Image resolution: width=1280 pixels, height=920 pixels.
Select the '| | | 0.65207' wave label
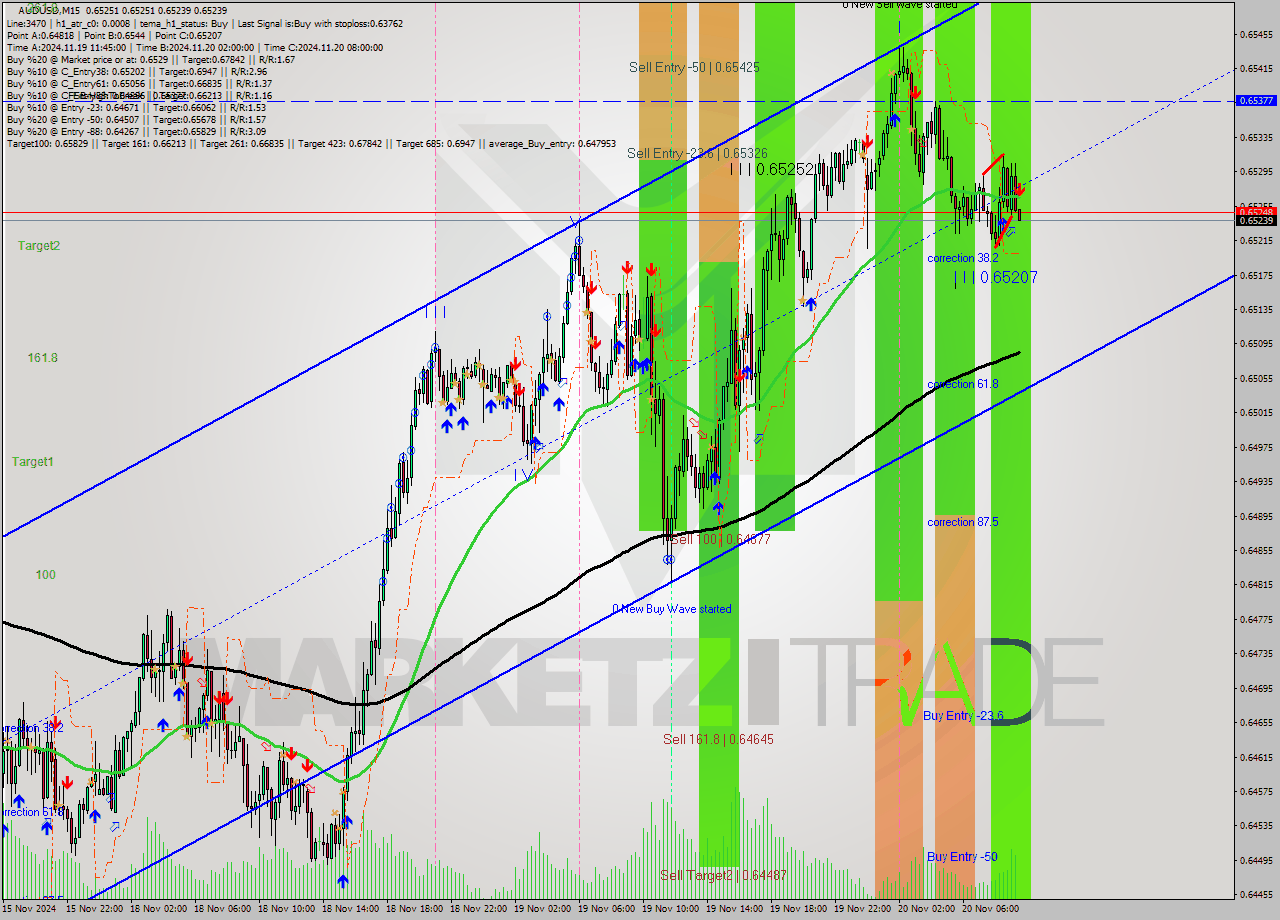pos(995,277)
